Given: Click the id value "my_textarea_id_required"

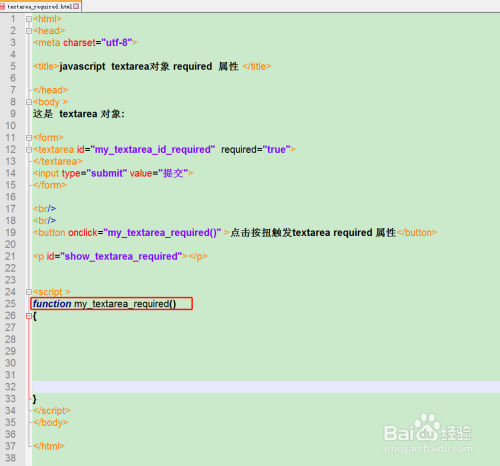Looking at the screenshot, I should click(152, 150).
